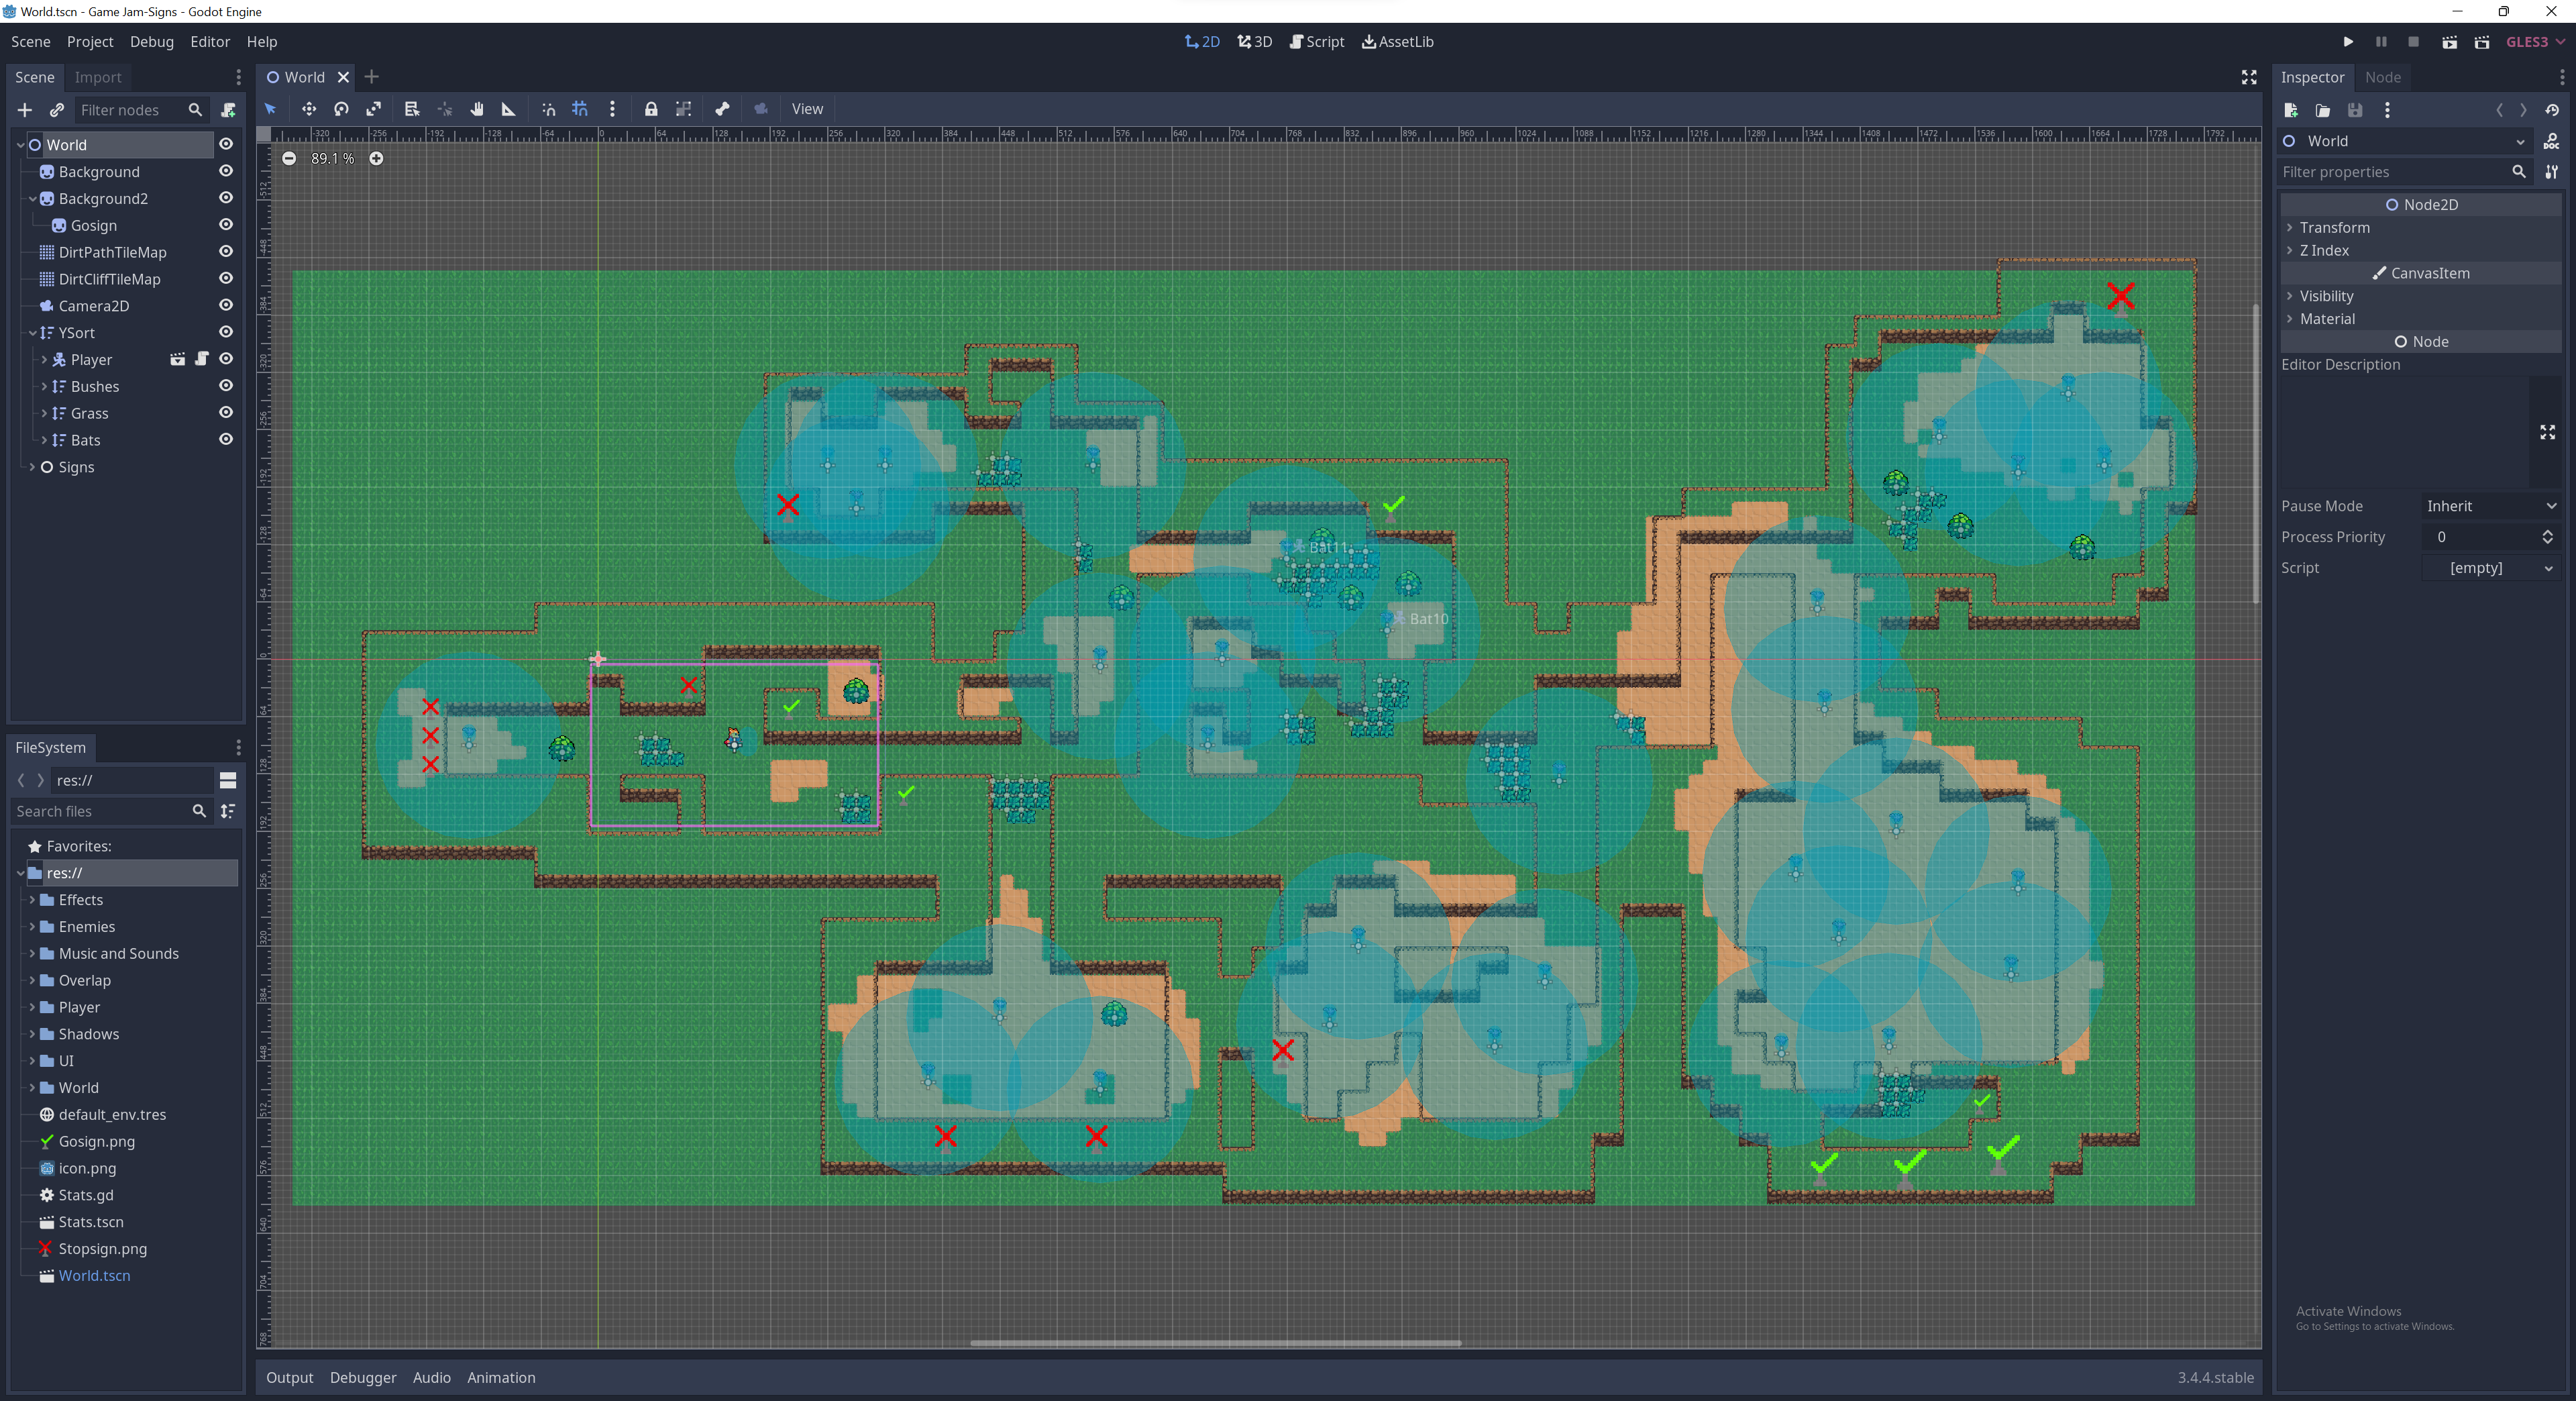Hide the DirtPathTileMap node
Image resolution: width=2576 pixels, height=1401 pixels.
click(x=226, y=252)
